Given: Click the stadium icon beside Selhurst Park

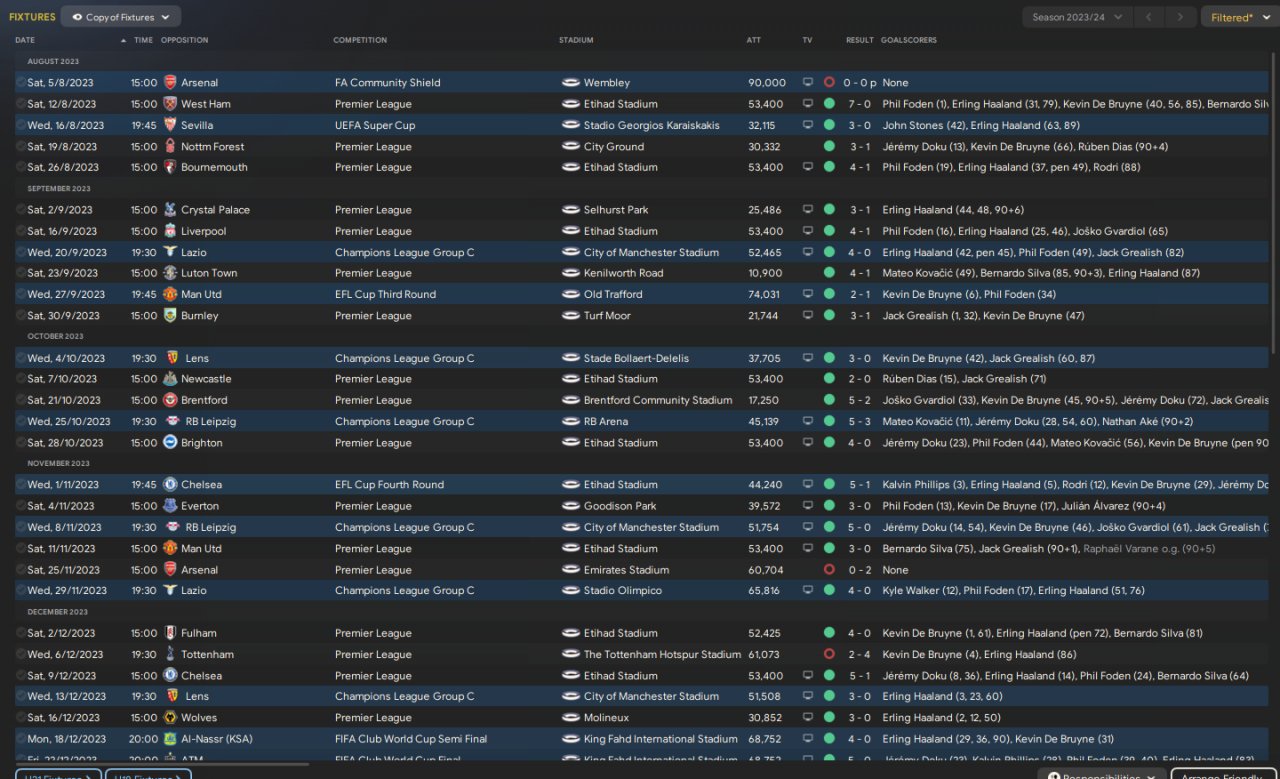Looking at the screenshot, I should point(571,210).
